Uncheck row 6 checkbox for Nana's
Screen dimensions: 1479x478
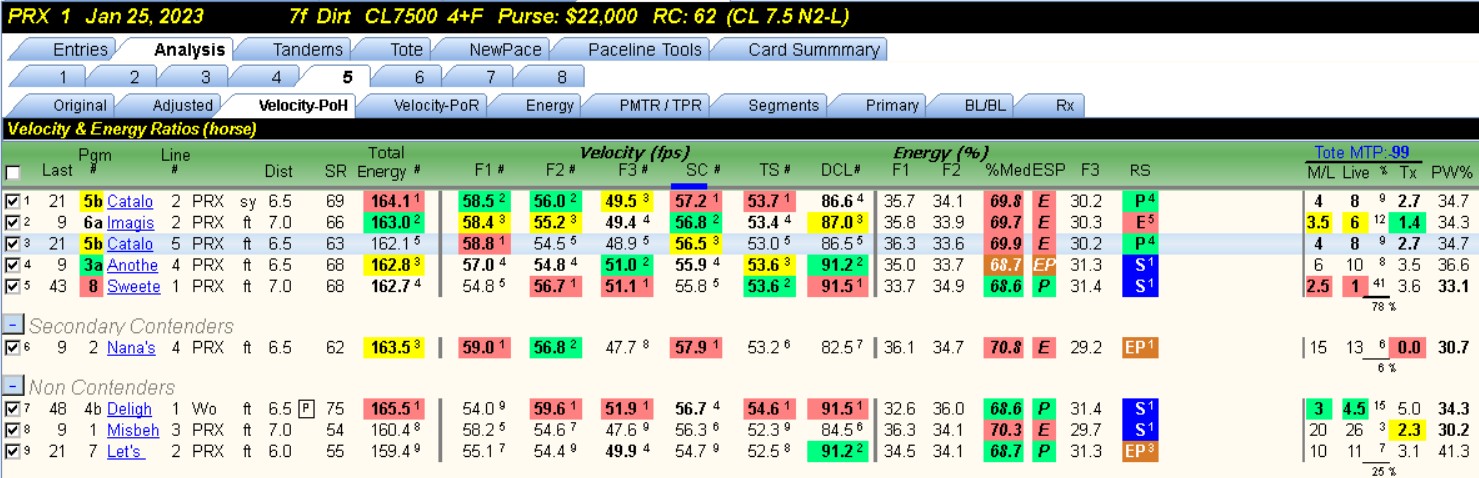click(x=12, y=348)
